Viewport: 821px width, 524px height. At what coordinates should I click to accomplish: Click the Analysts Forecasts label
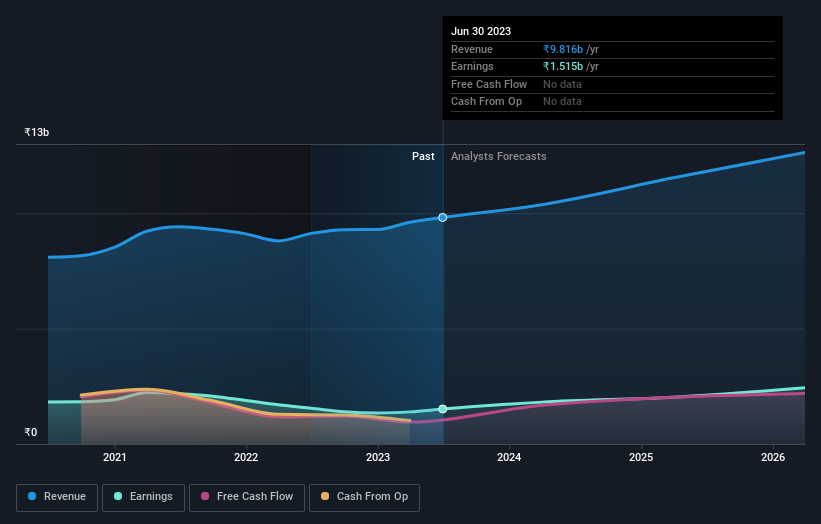point(498,156)
